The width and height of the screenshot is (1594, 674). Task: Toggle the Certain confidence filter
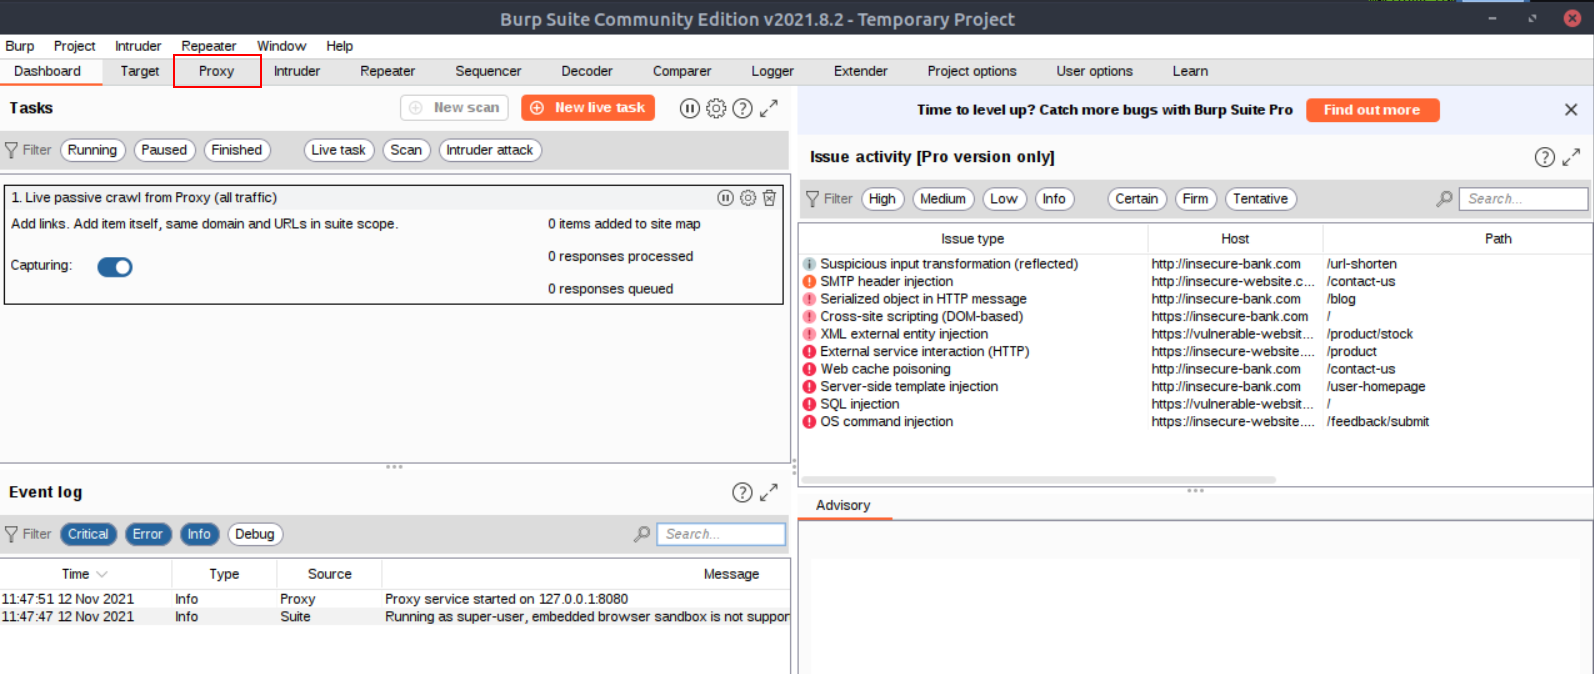click(x=1137, y=199)
